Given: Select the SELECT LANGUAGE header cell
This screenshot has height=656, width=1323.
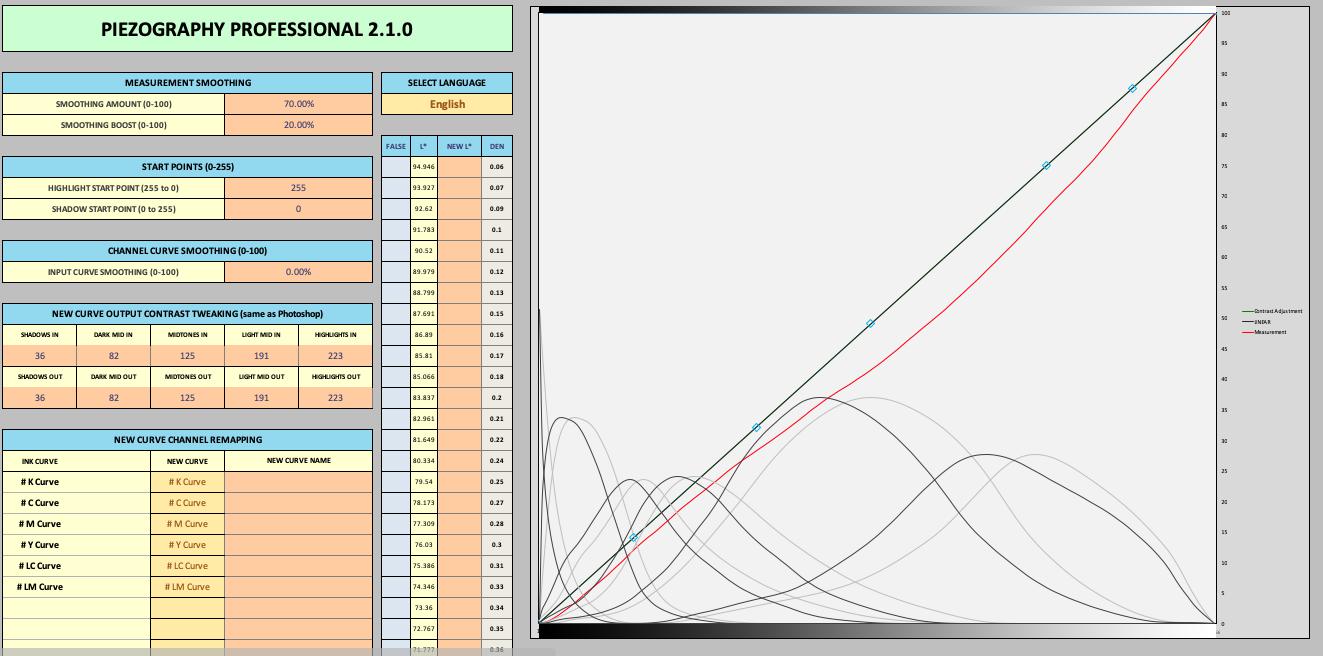Looking at the screenshot, I should (x=447, y=83).
